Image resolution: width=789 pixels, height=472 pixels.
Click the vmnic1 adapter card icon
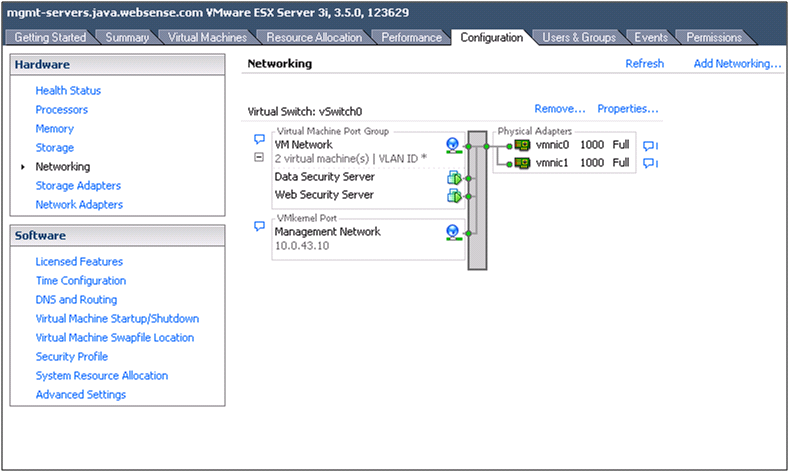point(523,163)
